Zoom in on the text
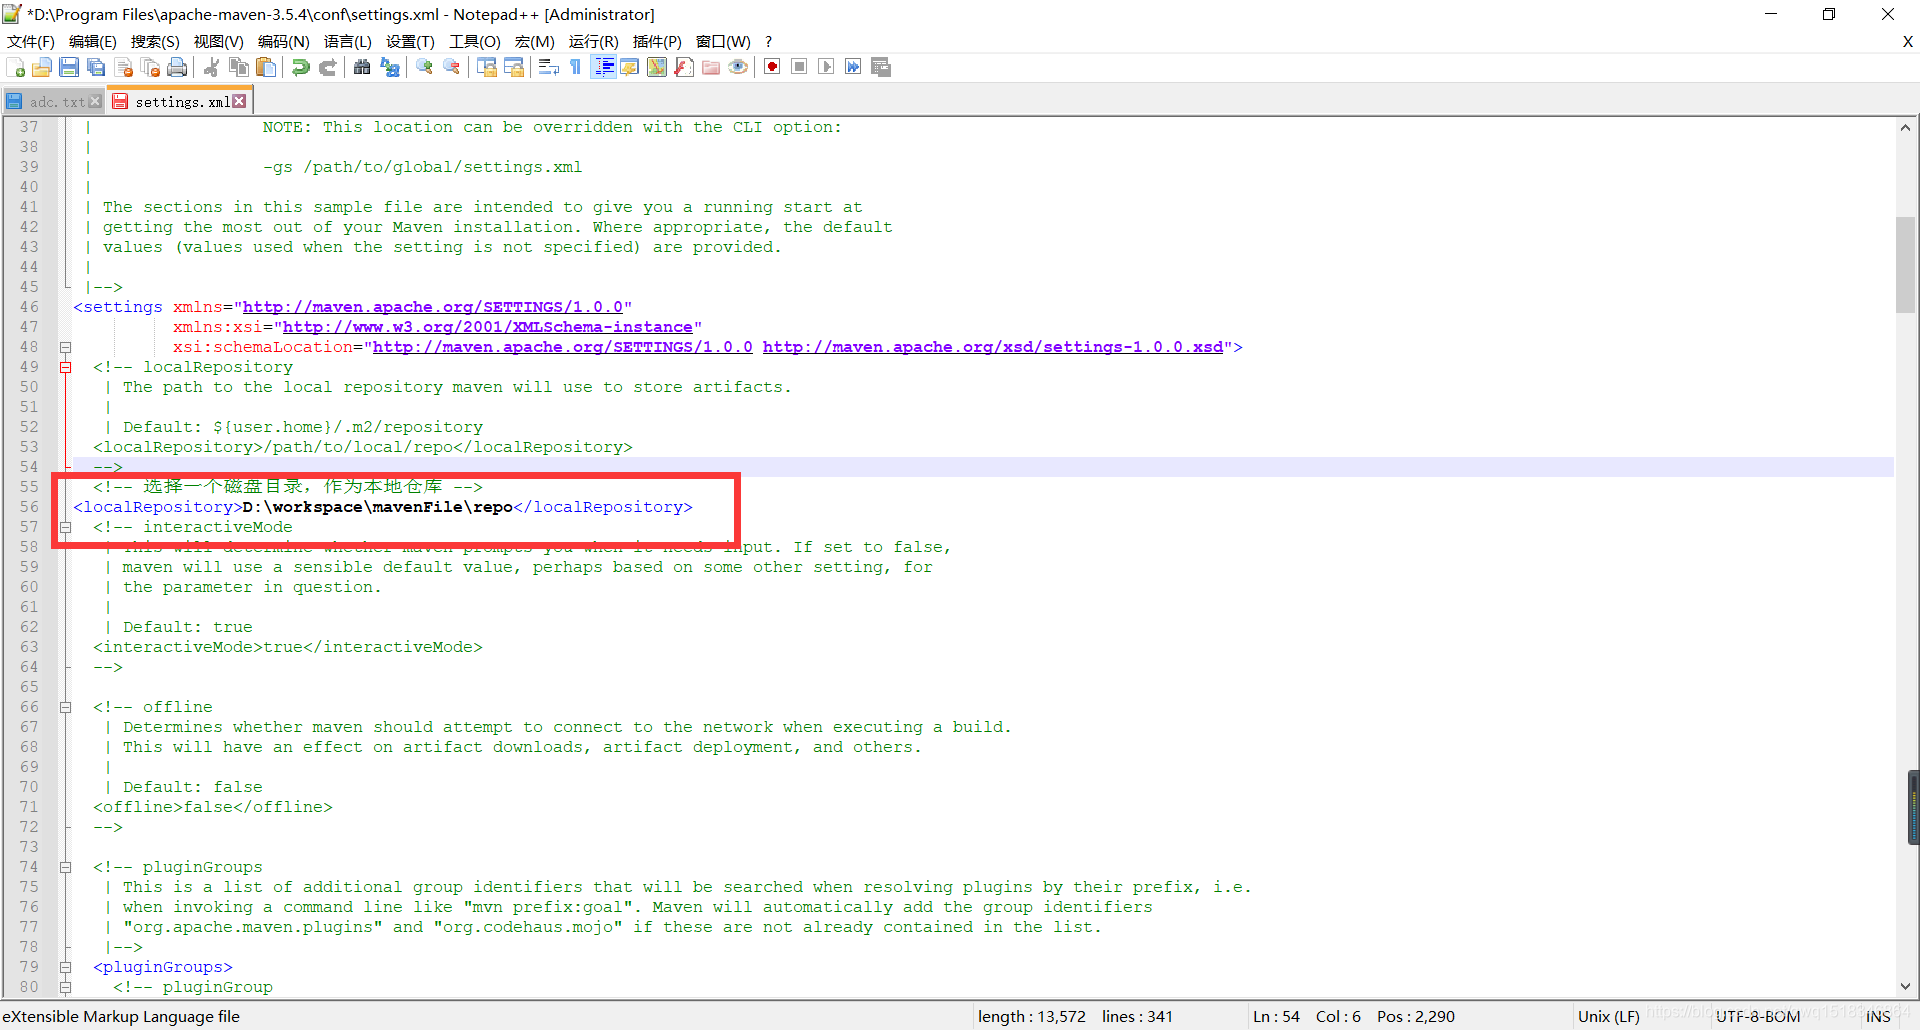The image size is (1920, 1030). click(x=424, y=67)
